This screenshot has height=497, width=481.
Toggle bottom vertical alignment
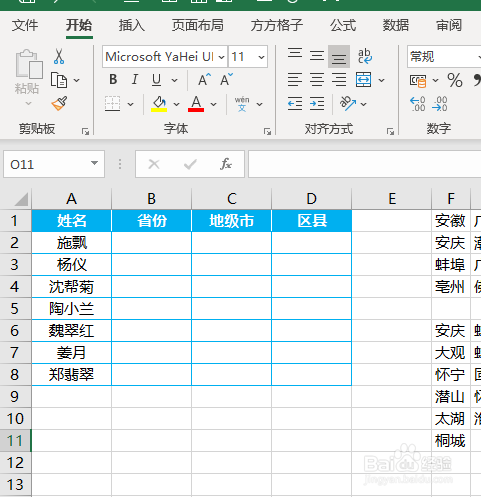339,56
